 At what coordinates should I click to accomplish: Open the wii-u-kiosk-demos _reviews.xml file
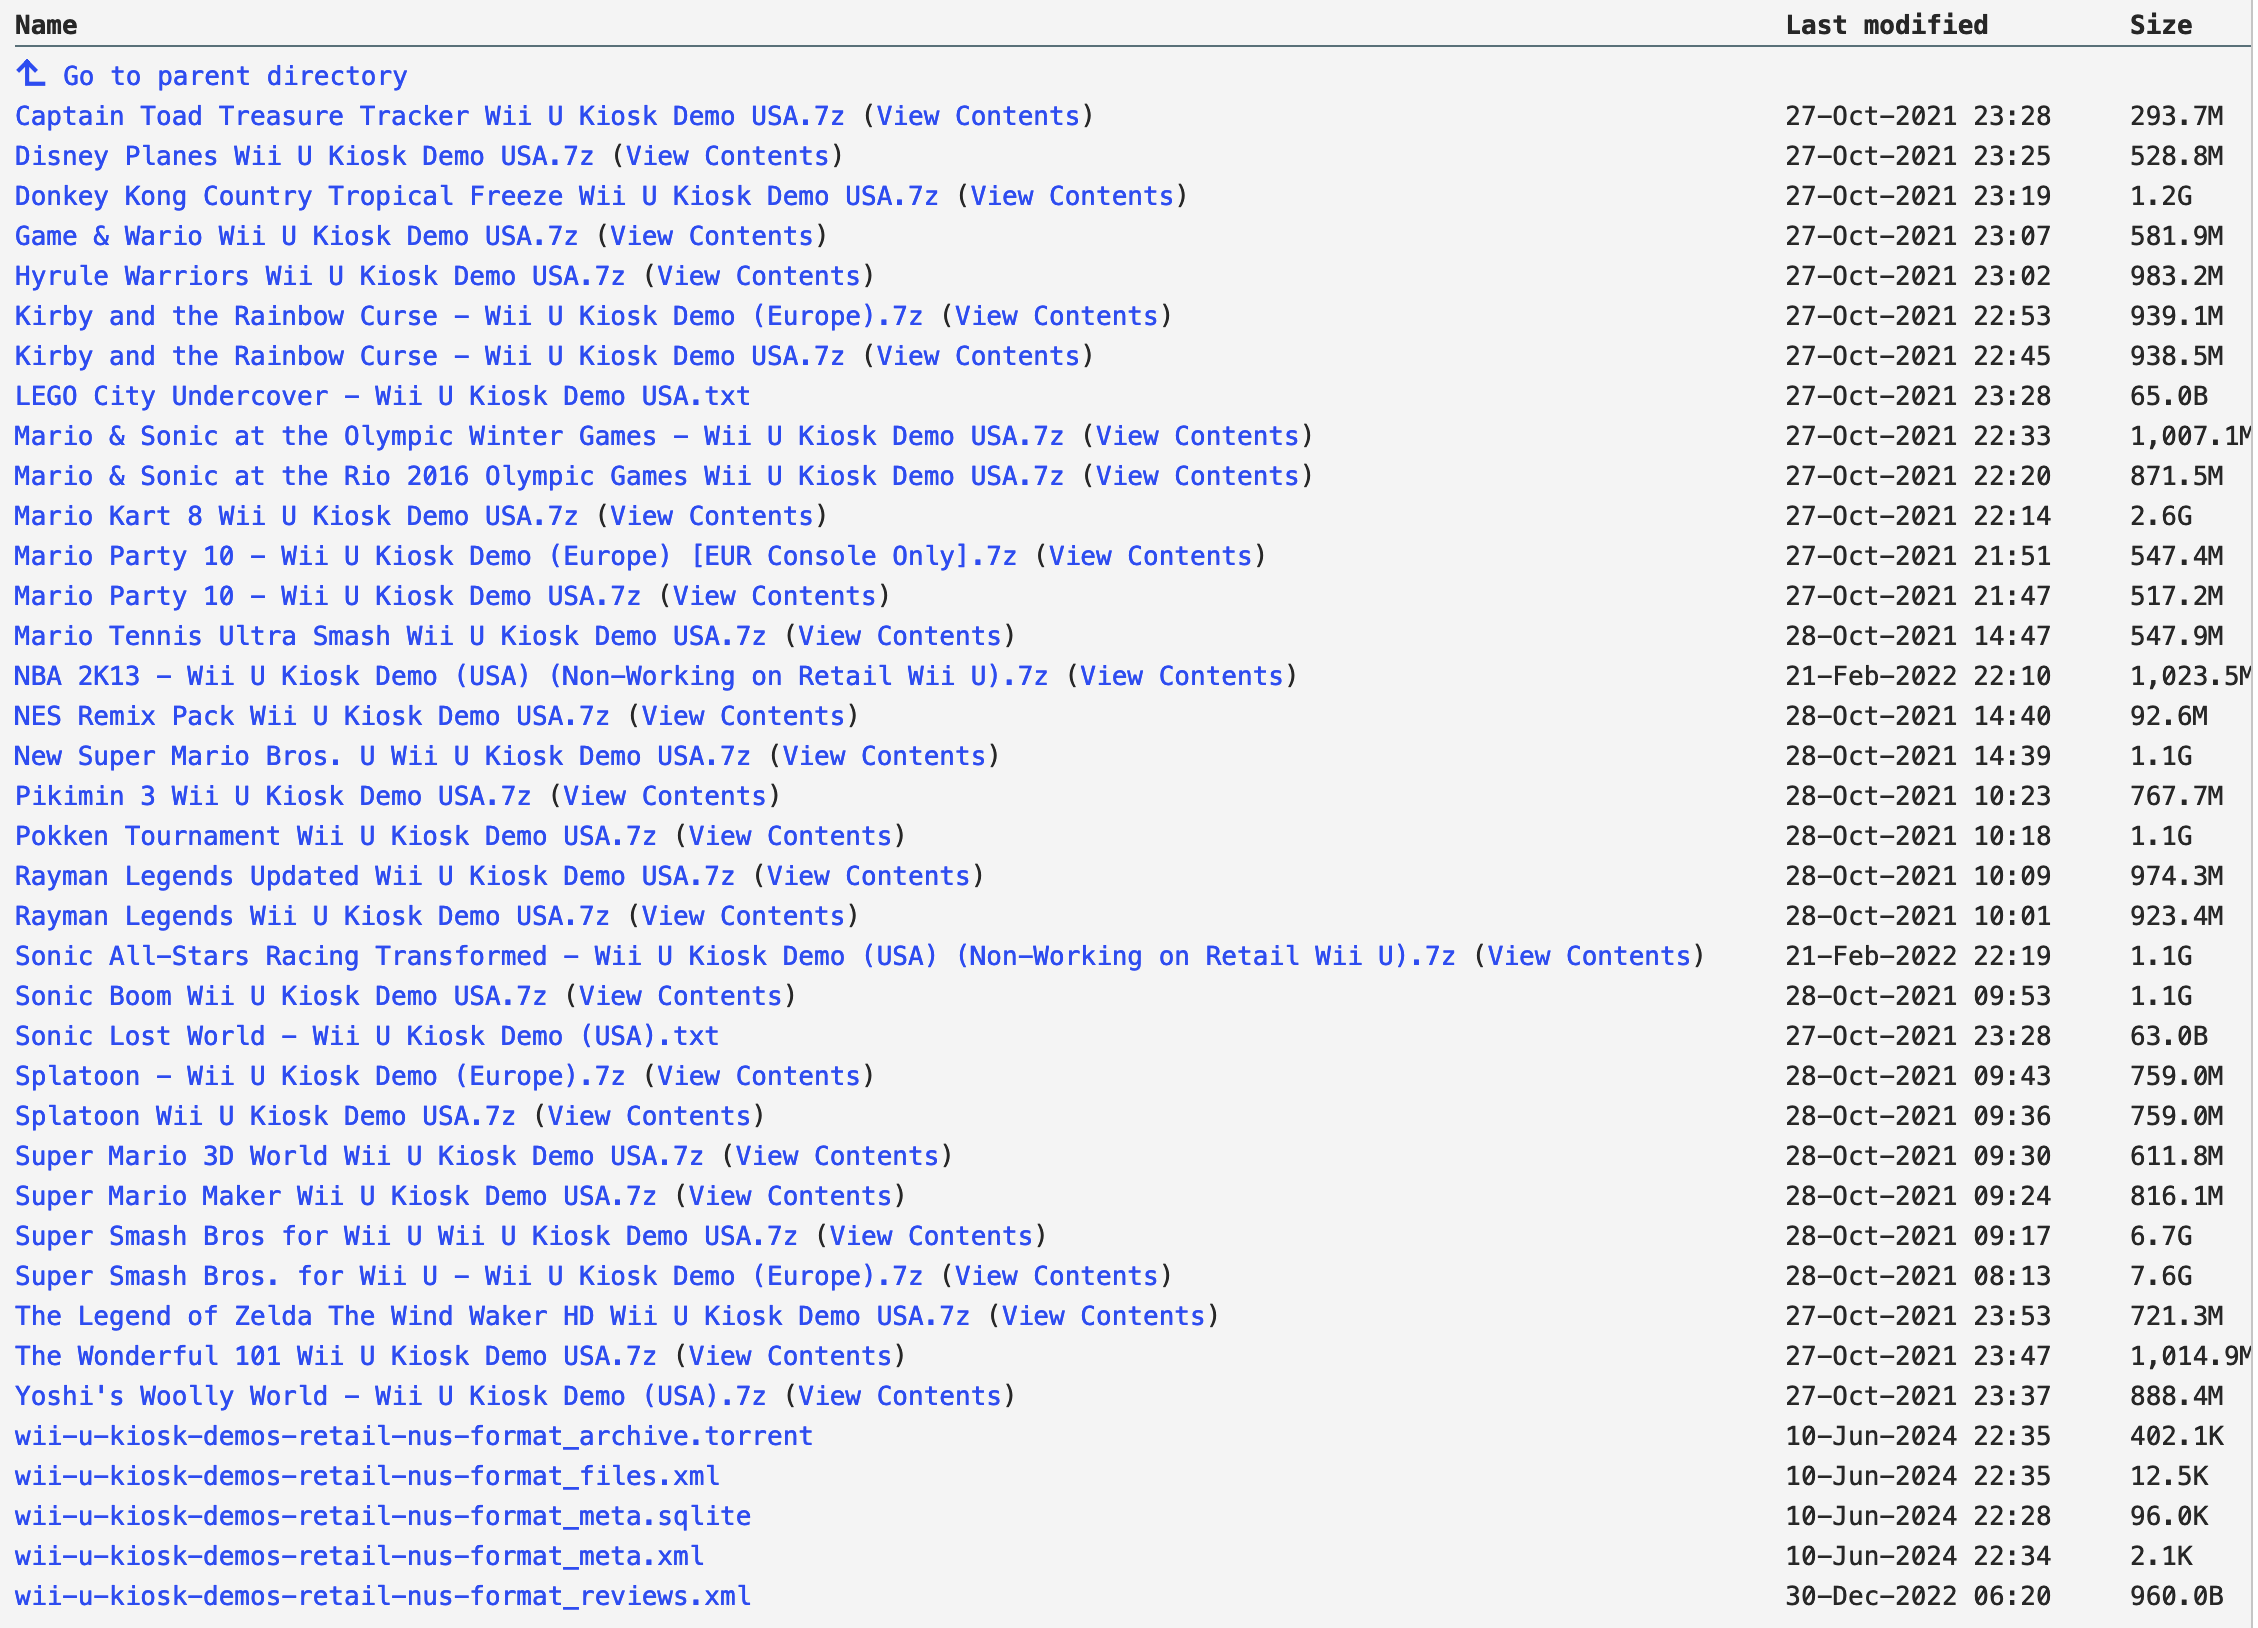coord(383,1596)
